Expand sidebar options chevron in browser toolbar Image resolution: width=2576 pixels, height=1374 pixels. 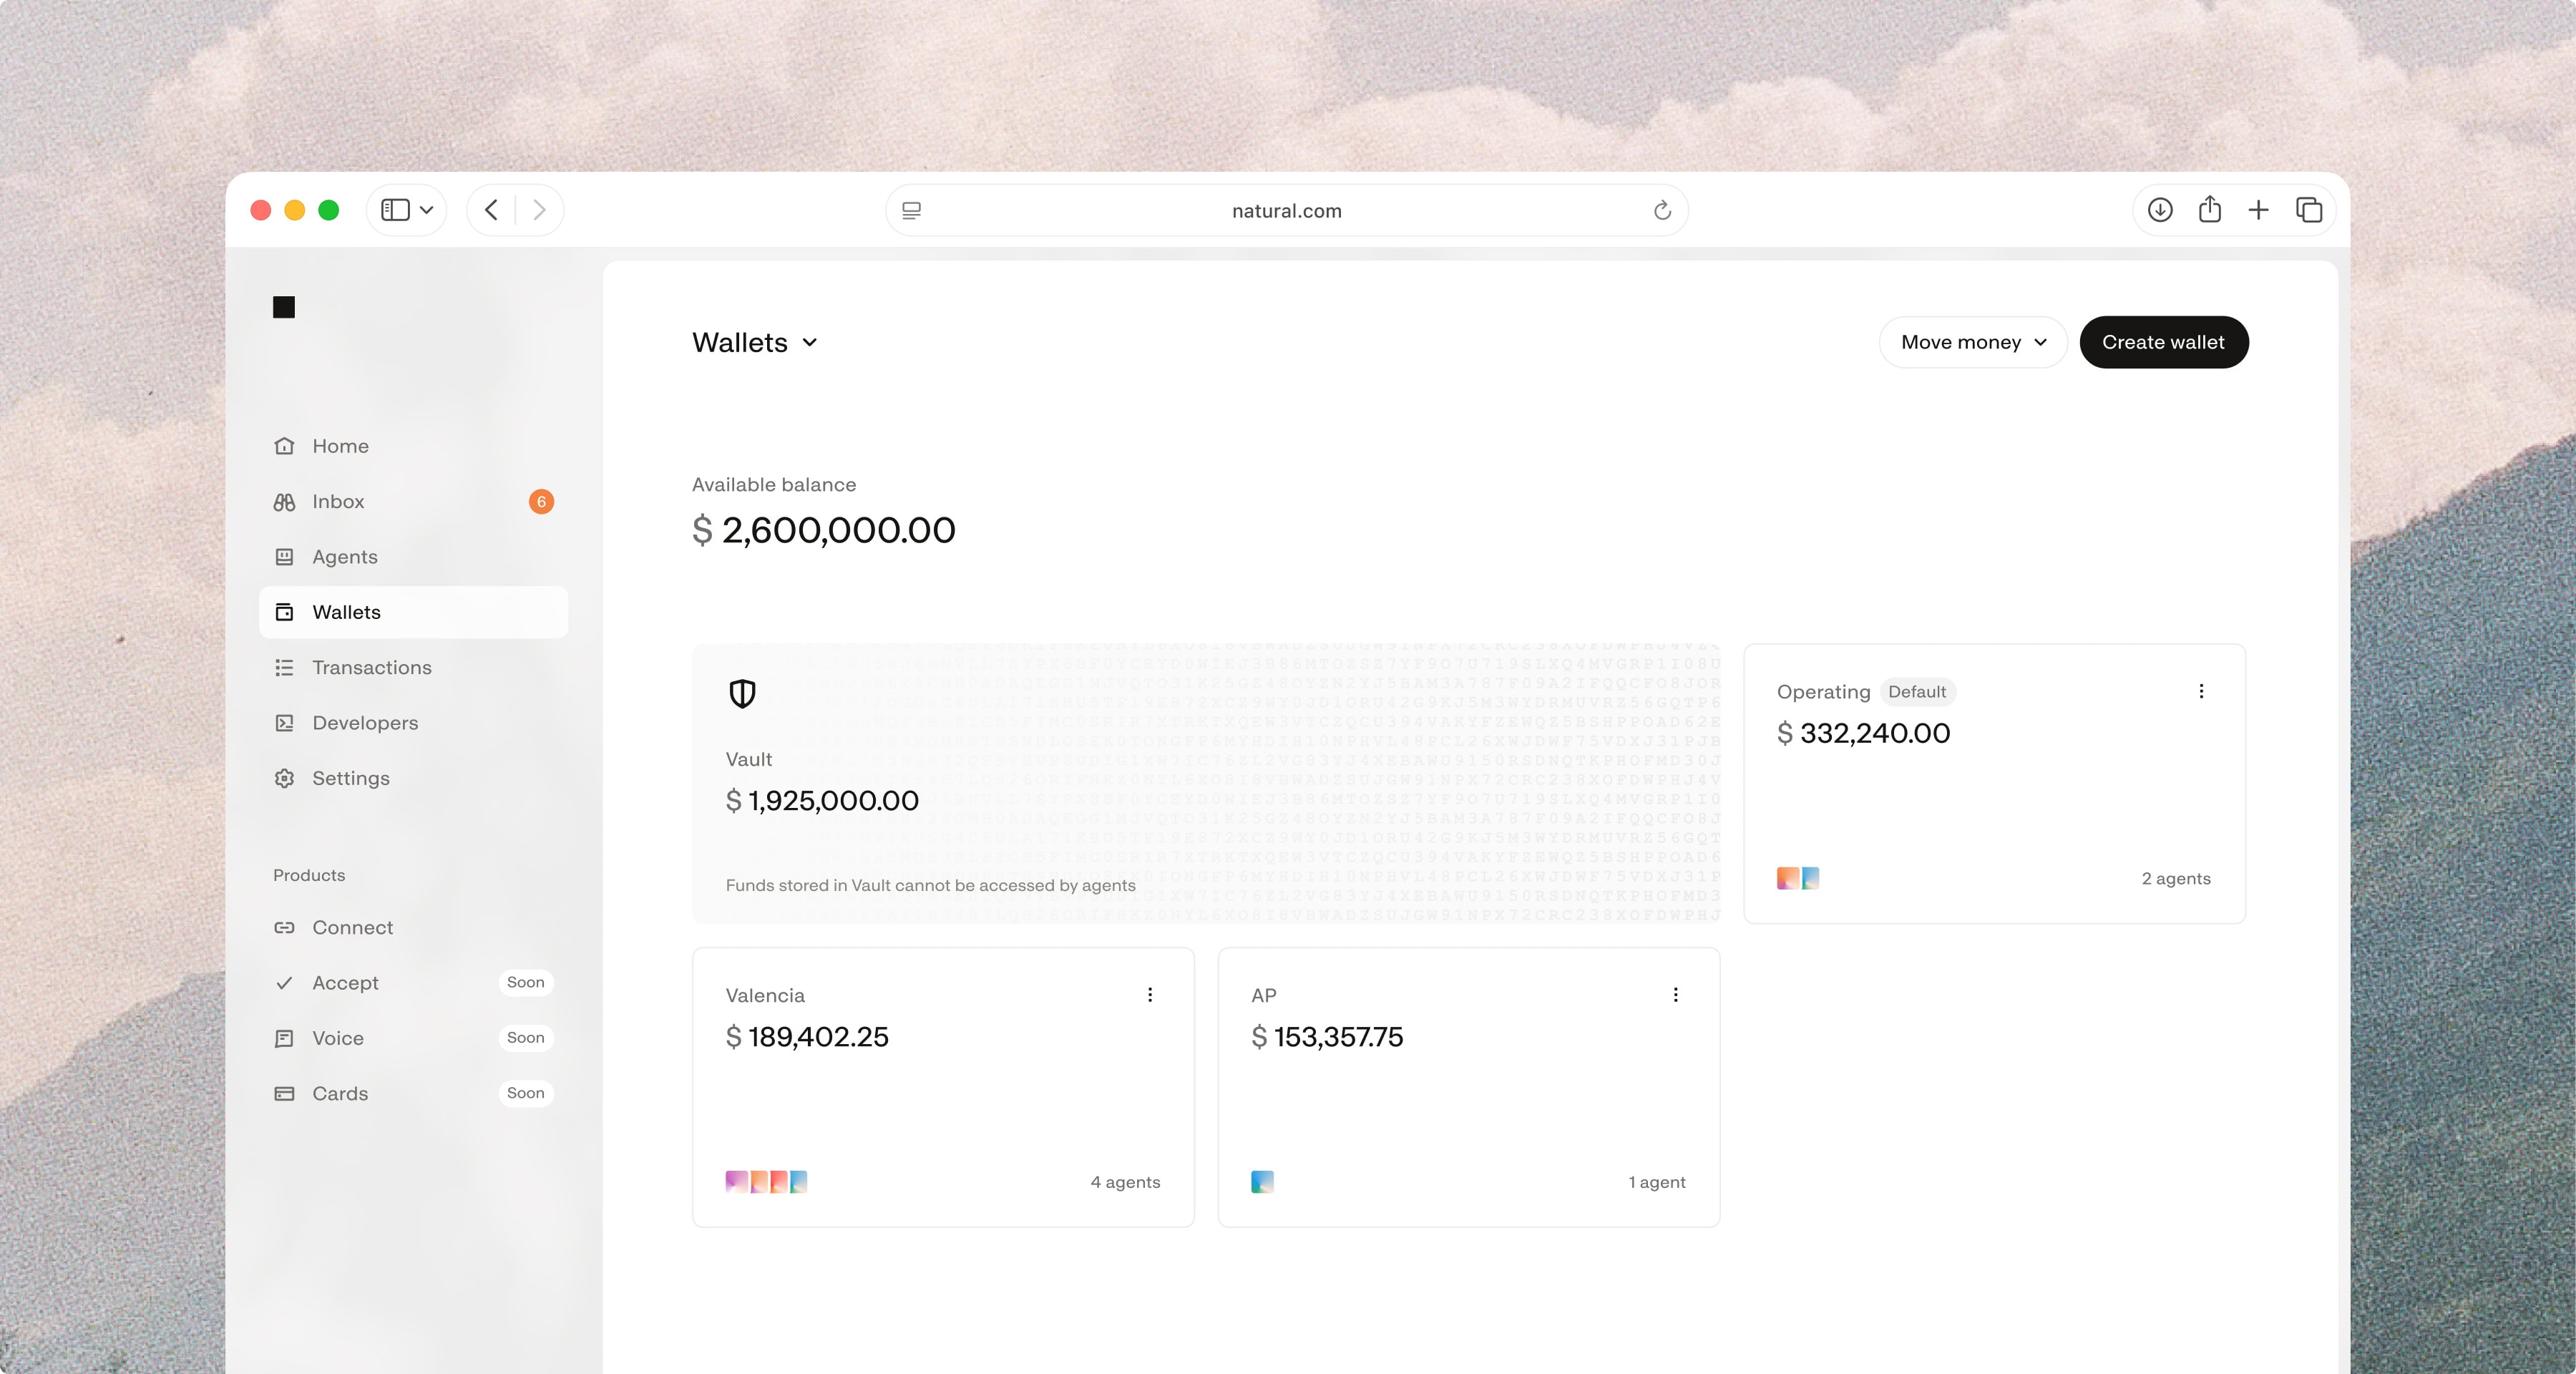pyautogui.click(x=427, y=210)
